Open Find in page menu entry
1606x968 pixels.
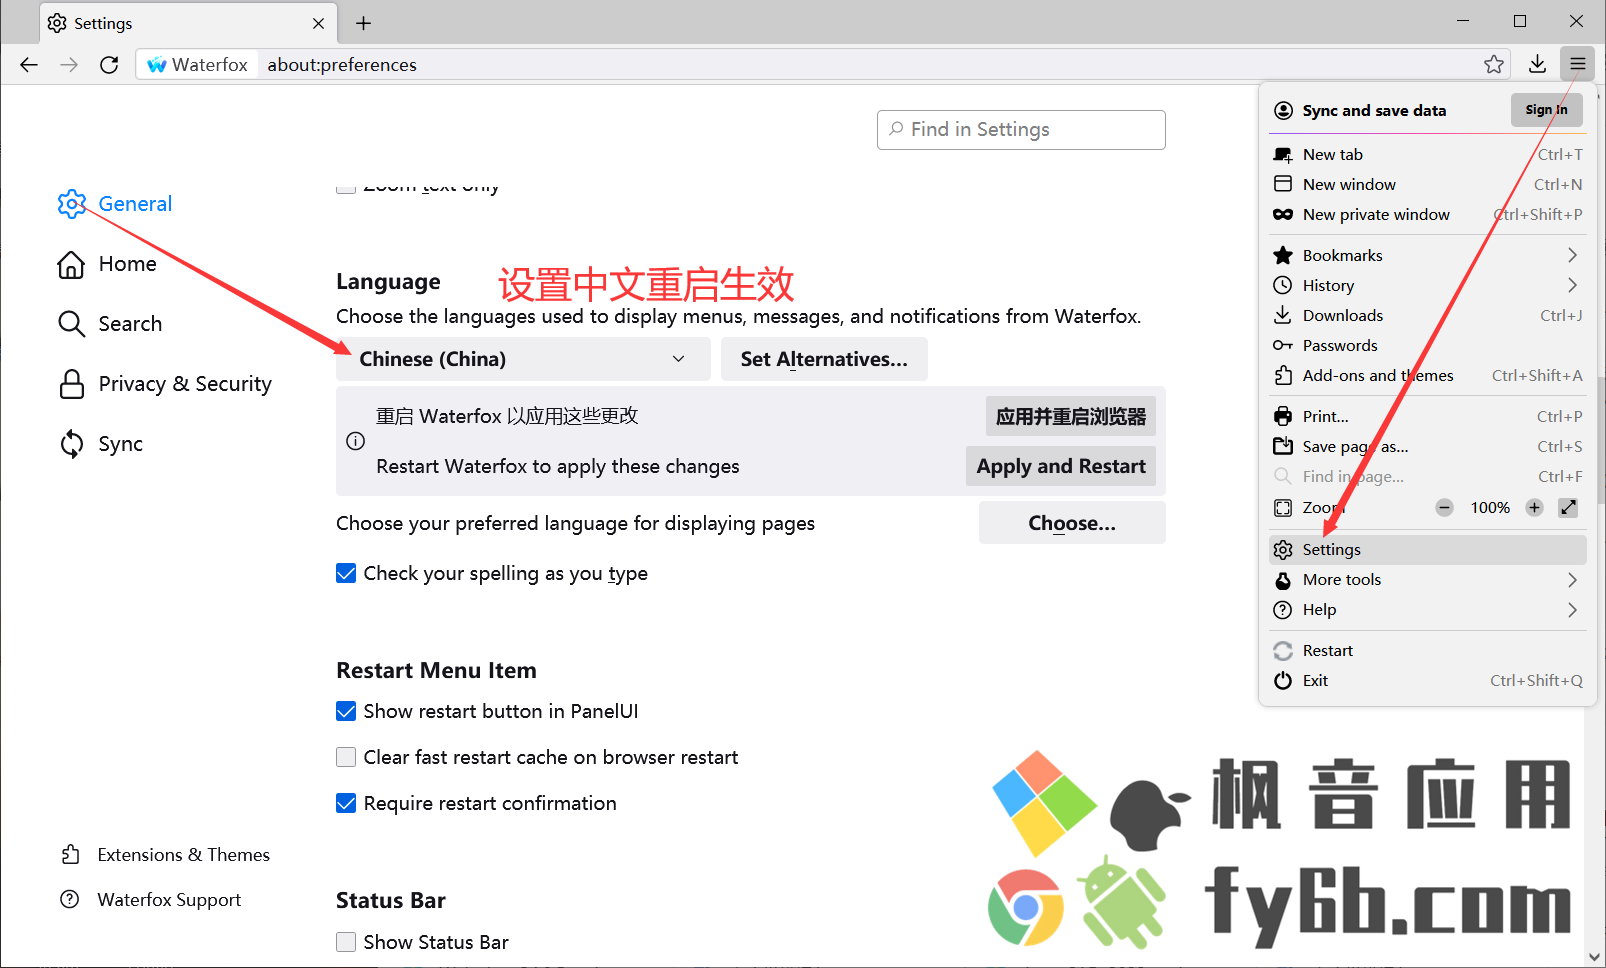coord(1428,477)
